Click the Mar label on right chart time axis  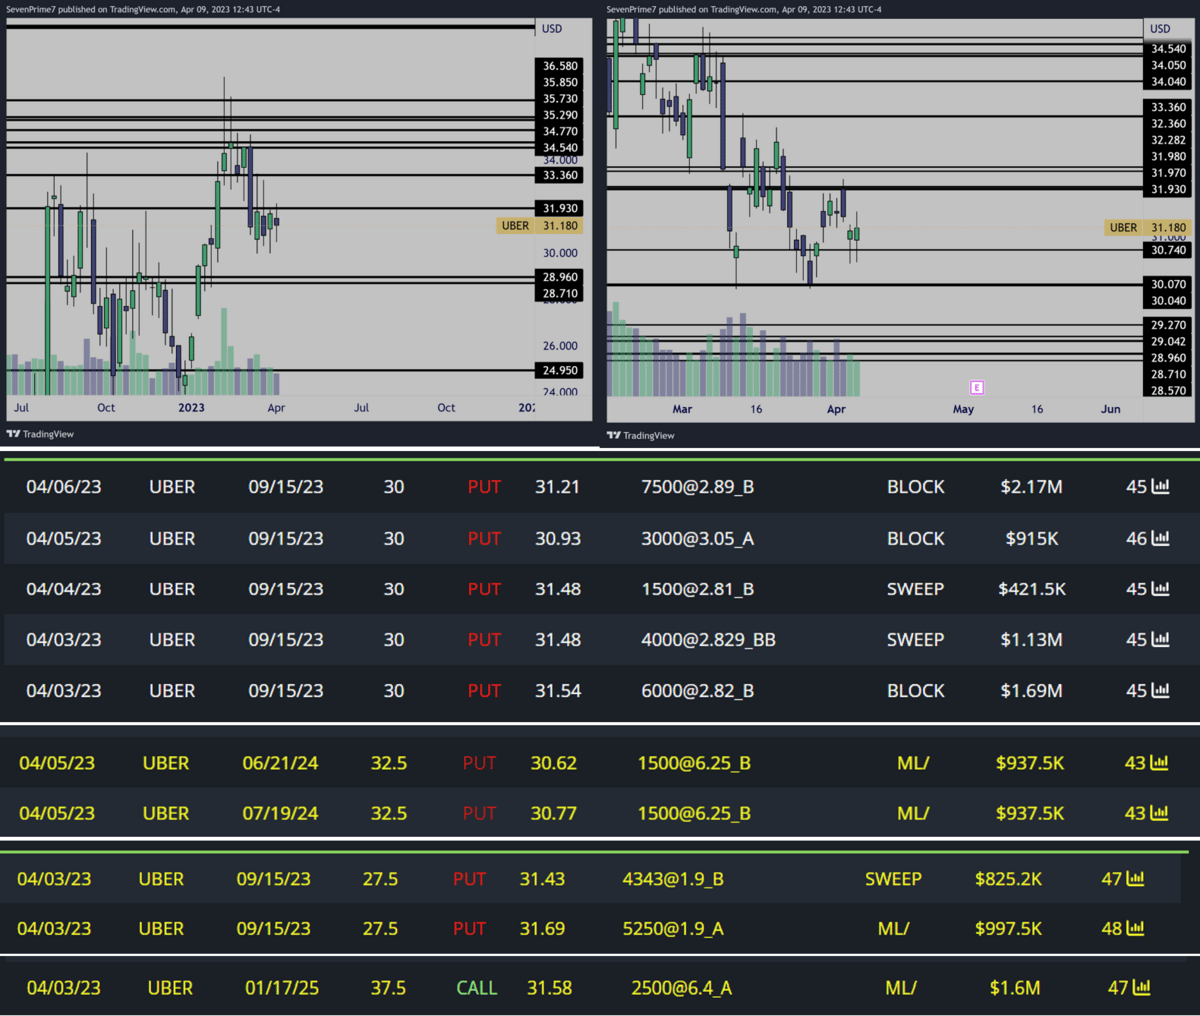pyautogui.click(x=682, y=409)
